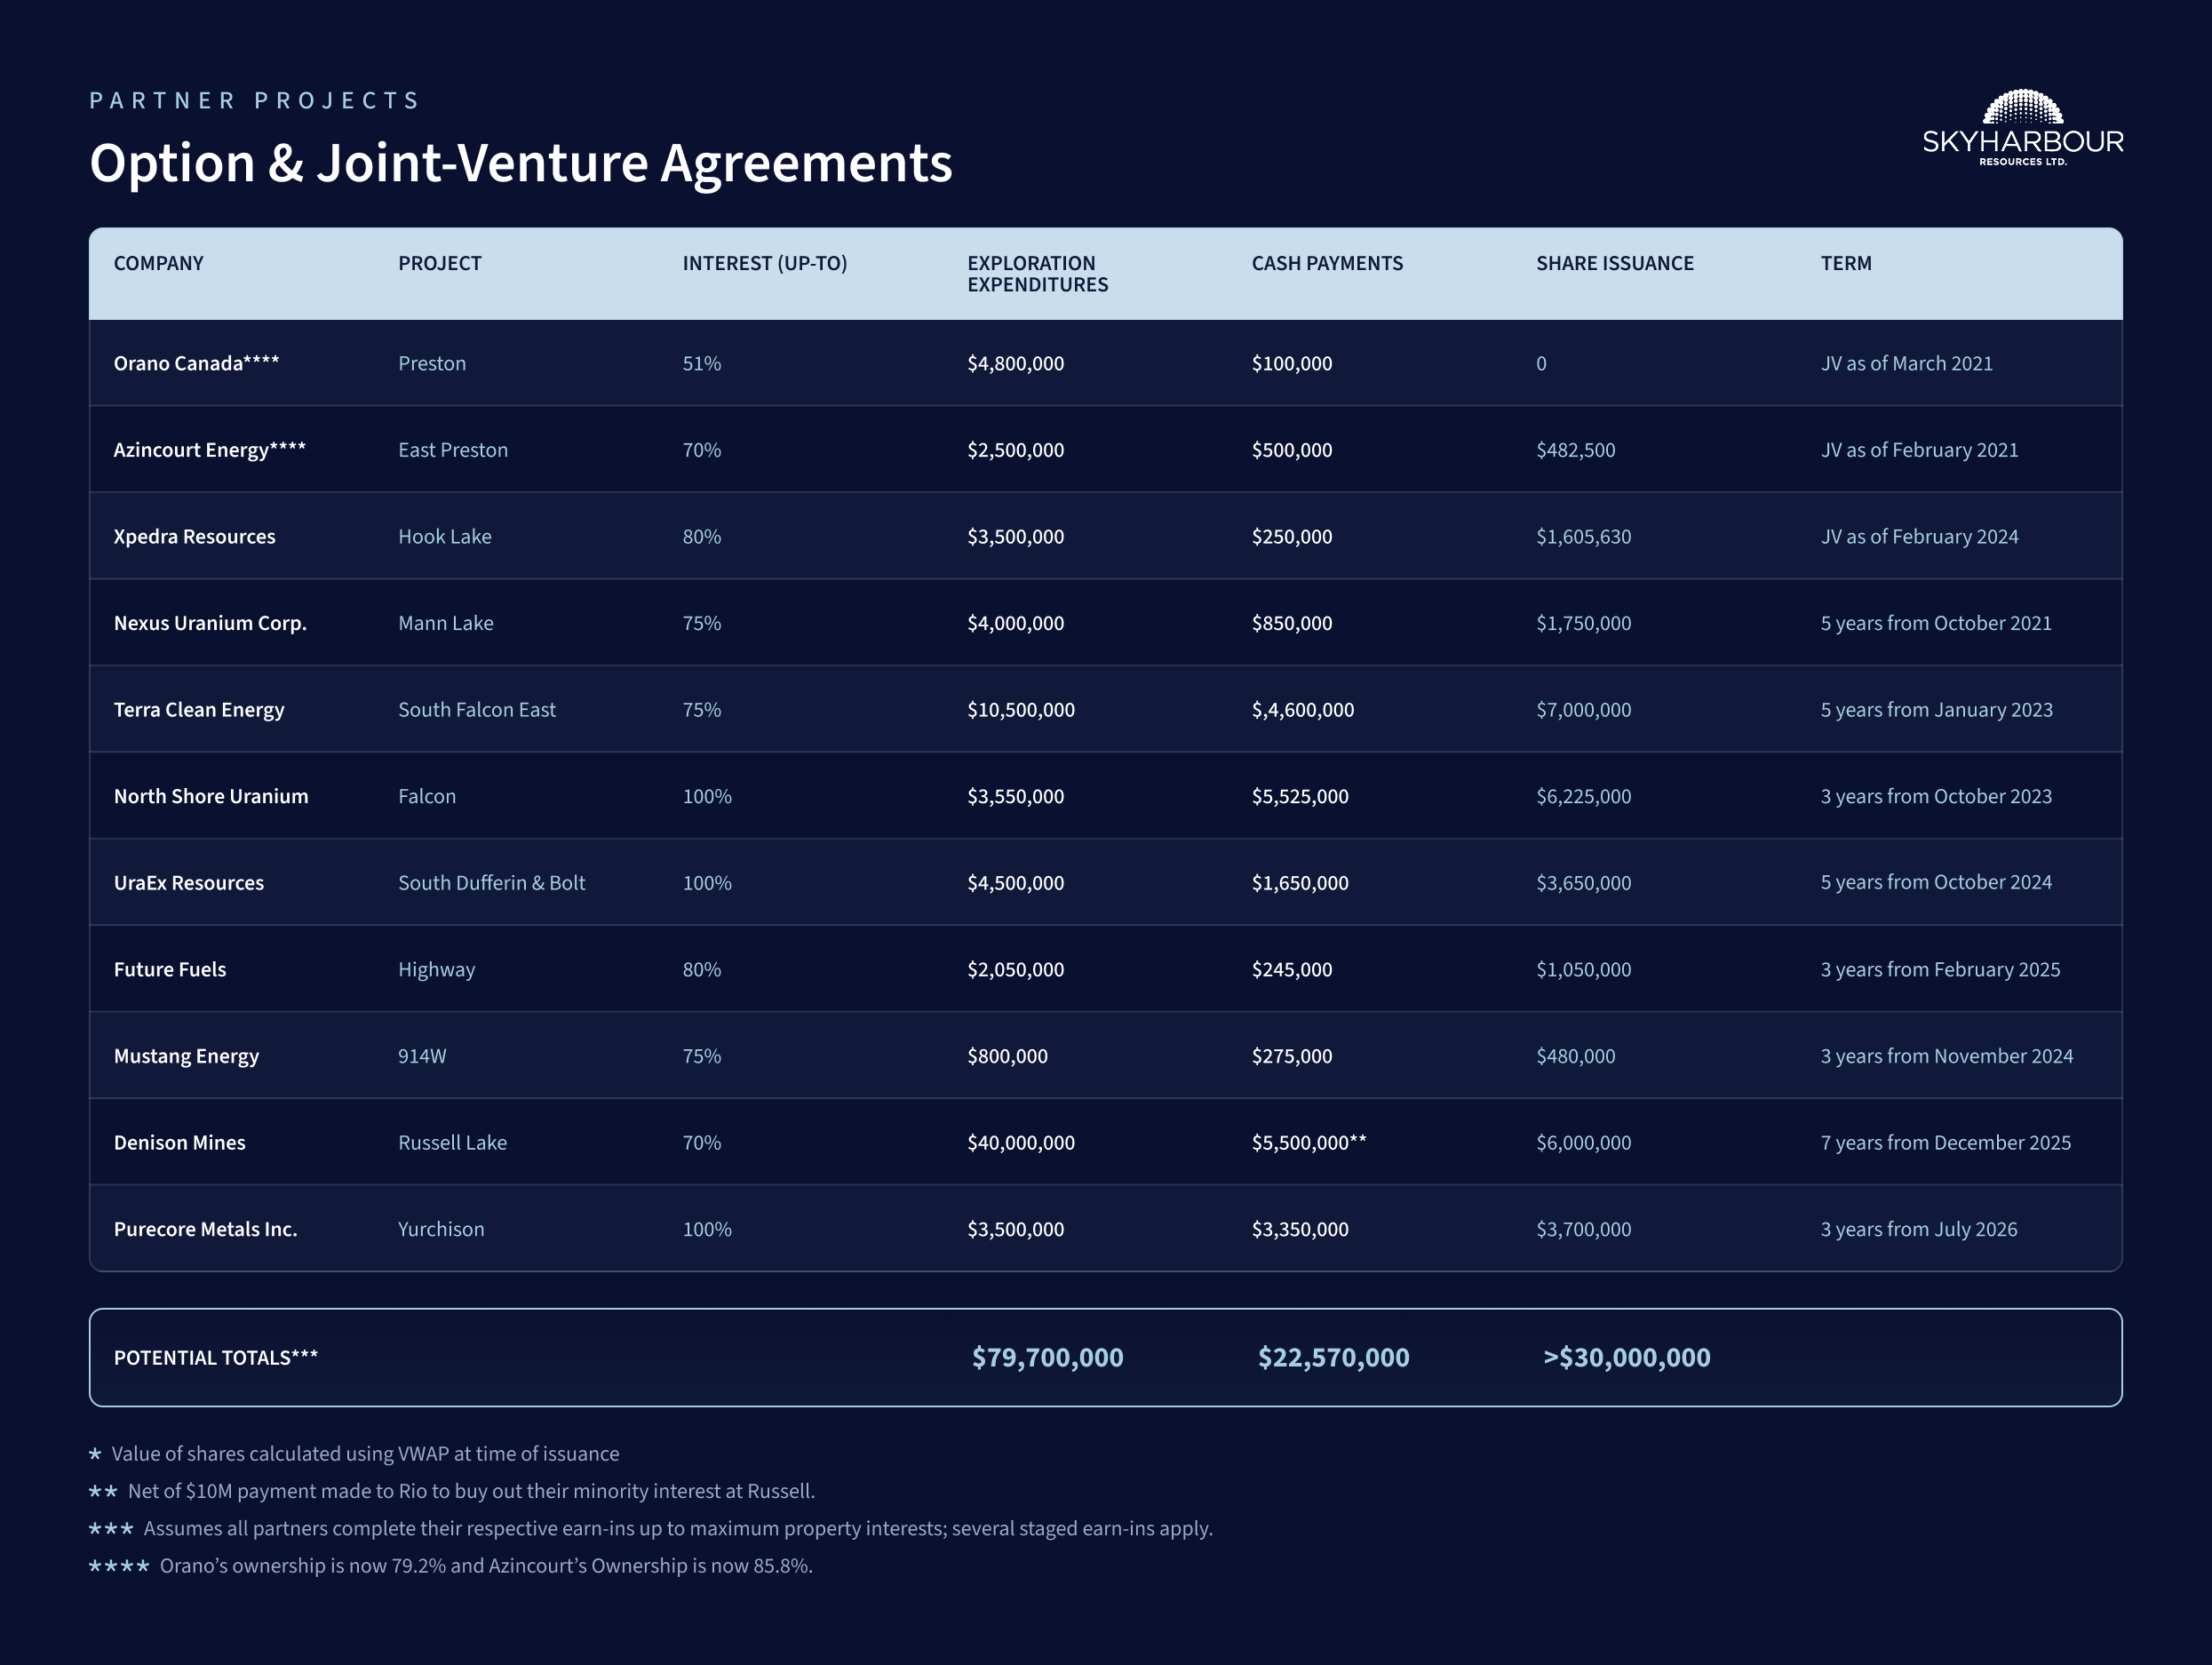Click the EXPLORATION EXPENDITURES column header
Image resolution: width=2212 pixels, height=1665 pixels.
(1037, 274)
